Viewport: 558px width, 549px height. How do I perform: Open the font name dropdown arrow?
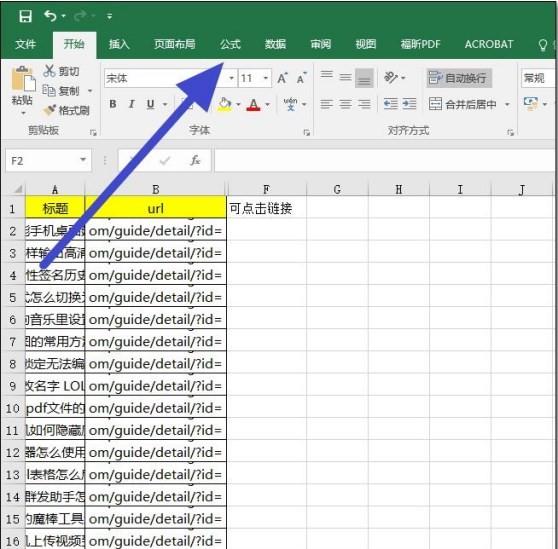tap(232, 78)
